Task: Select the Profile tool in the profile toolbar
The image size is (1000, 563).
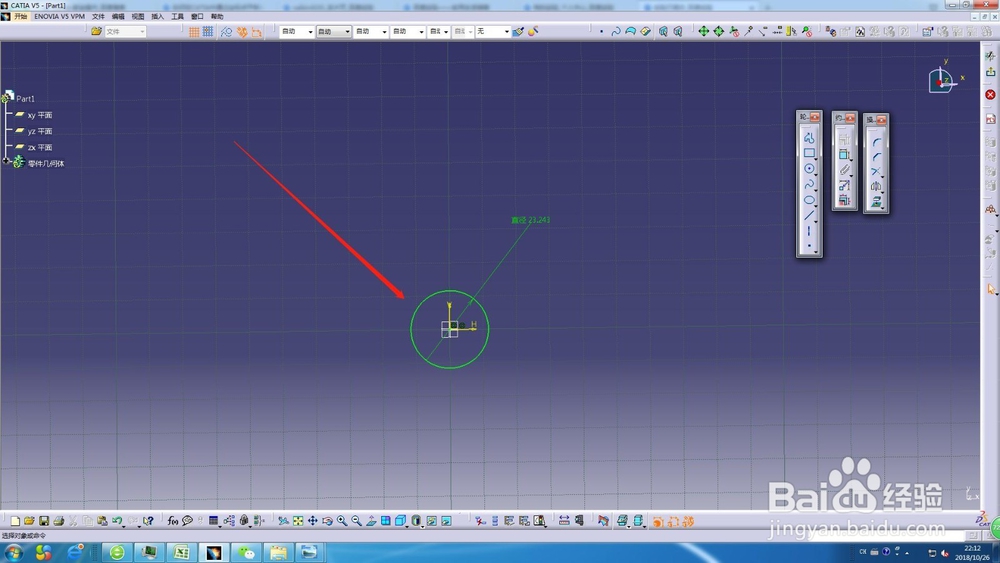Action: (809, 137)
